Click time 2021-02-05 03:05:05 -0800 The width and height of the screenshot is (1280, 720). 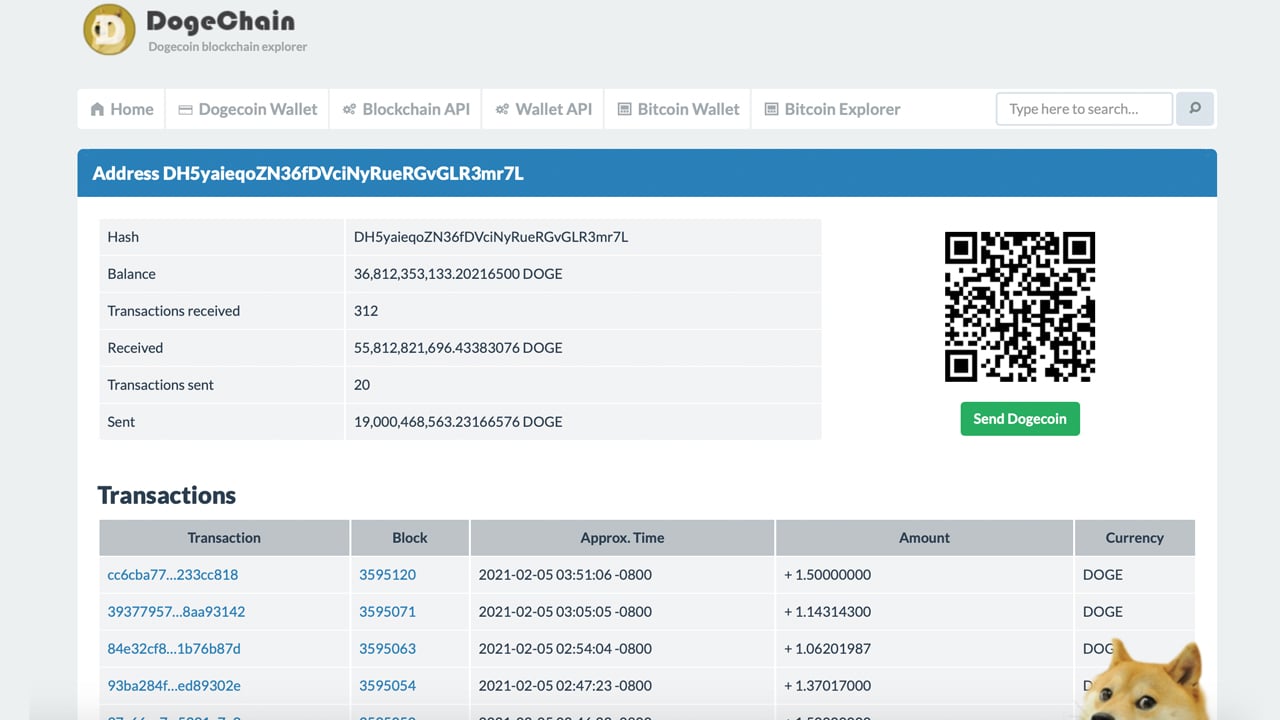pyautogui.click(x=565, y=612)
